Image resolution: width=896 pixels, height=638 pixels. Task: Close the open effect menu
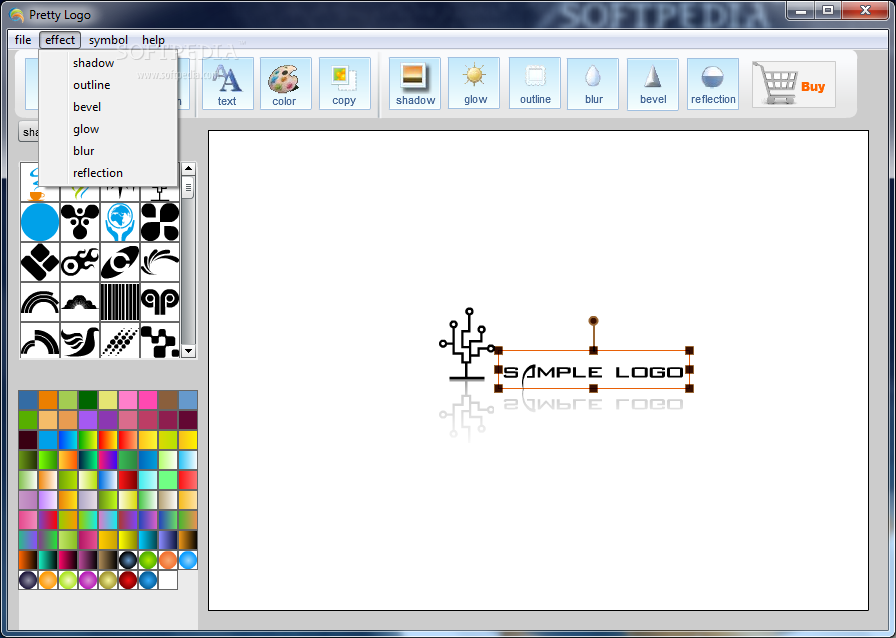pos(60,40)
